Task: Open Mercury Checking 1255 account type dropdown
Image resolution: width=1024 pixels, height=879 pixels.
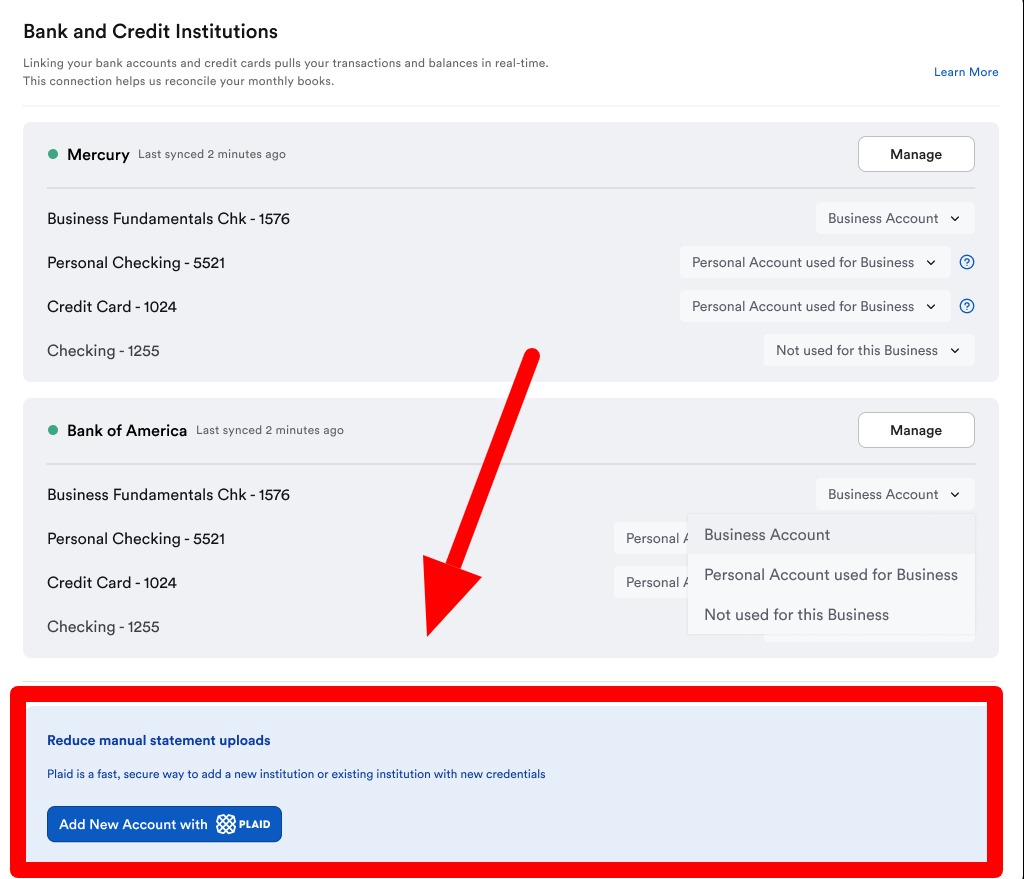Action: tap(869, 350)
